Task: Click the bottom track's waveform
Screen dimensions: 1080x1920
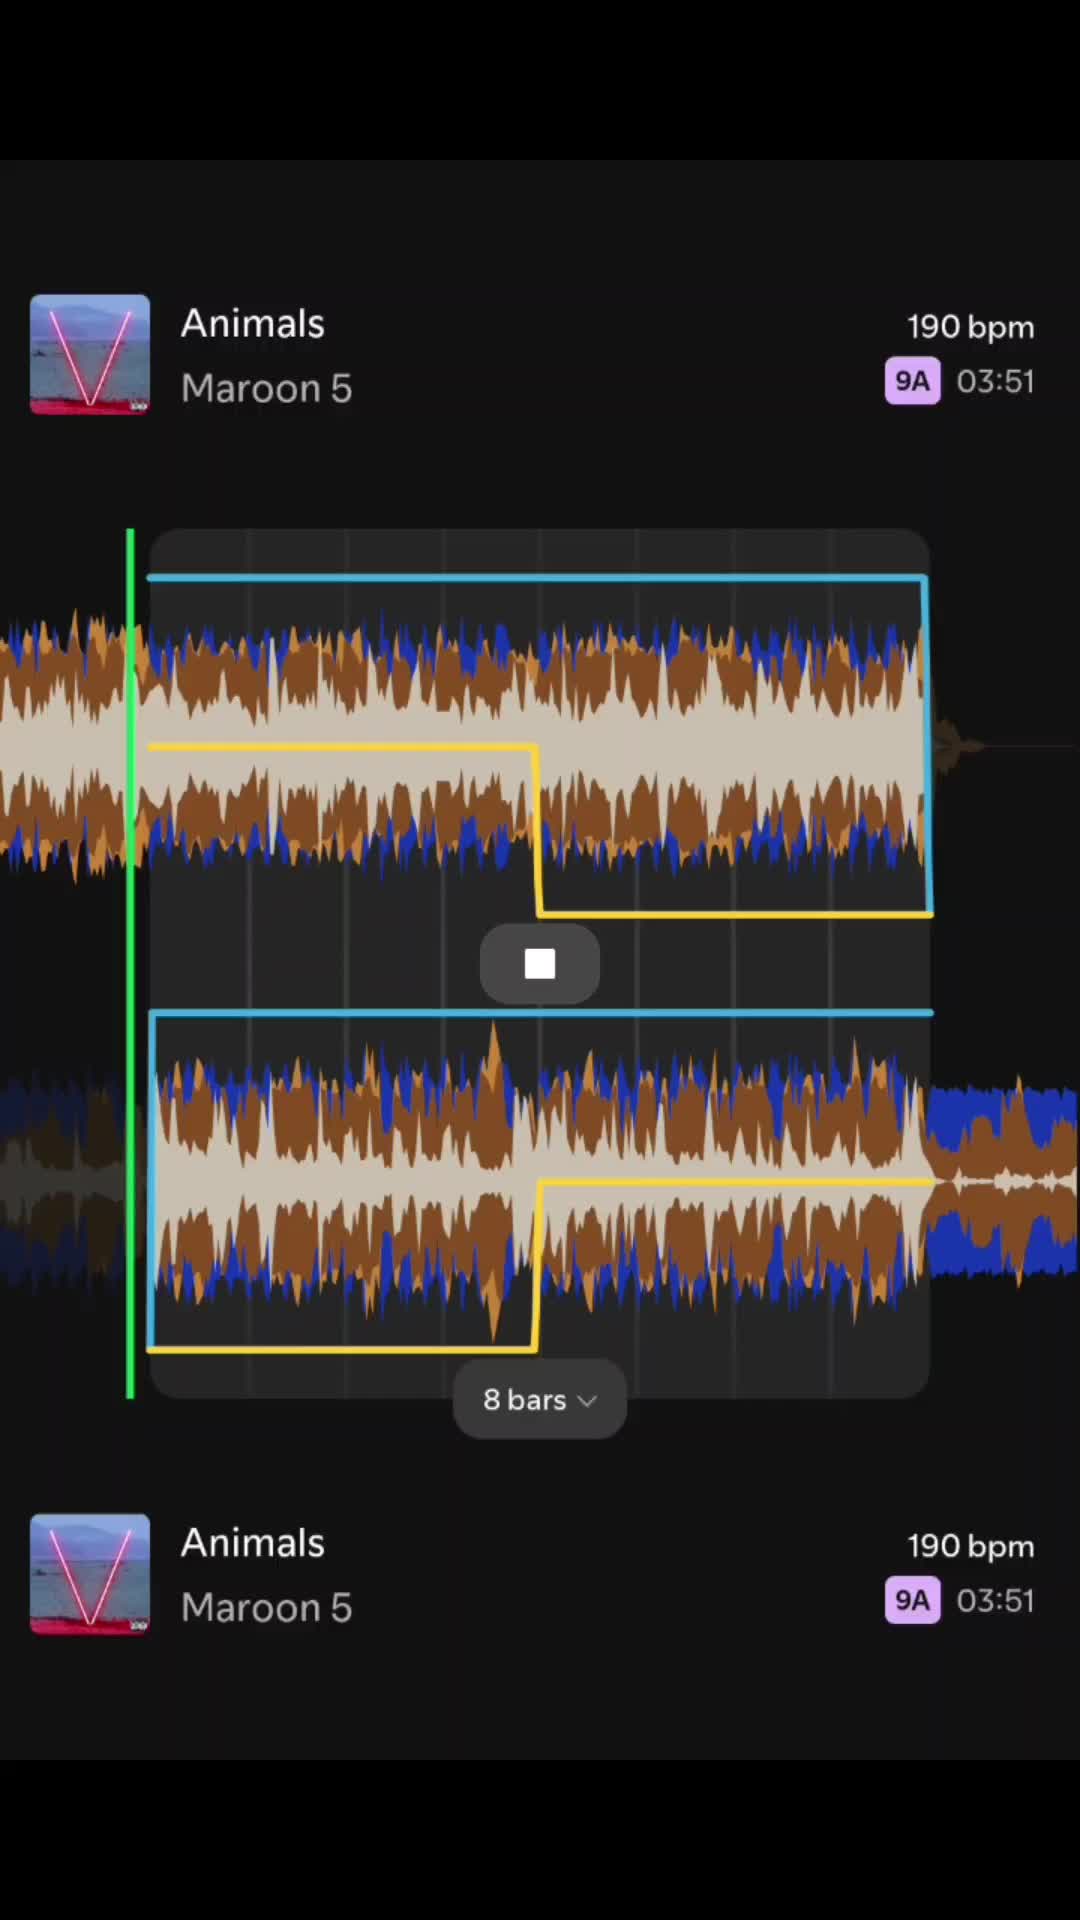Action: pos(540,1182)
